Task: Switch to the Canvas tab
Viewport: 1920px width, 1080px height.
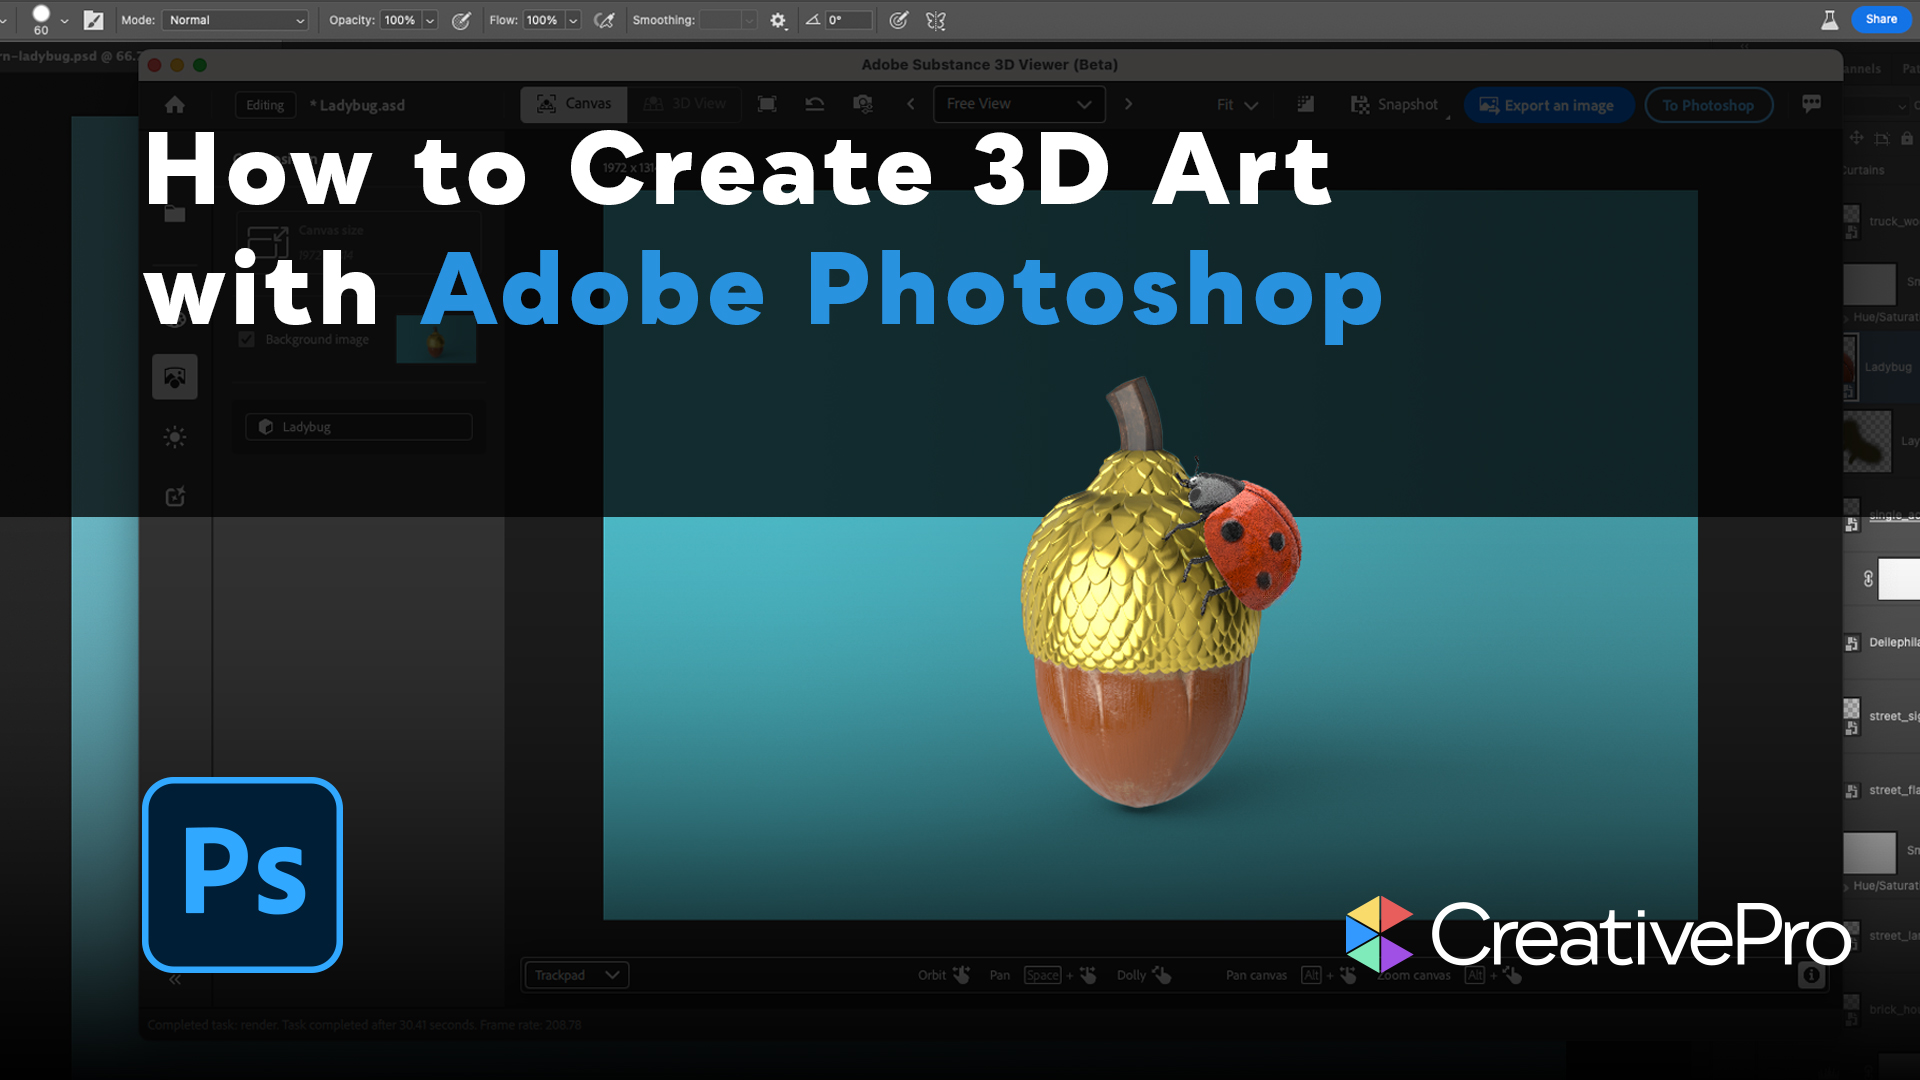Action: click(574, 104)
